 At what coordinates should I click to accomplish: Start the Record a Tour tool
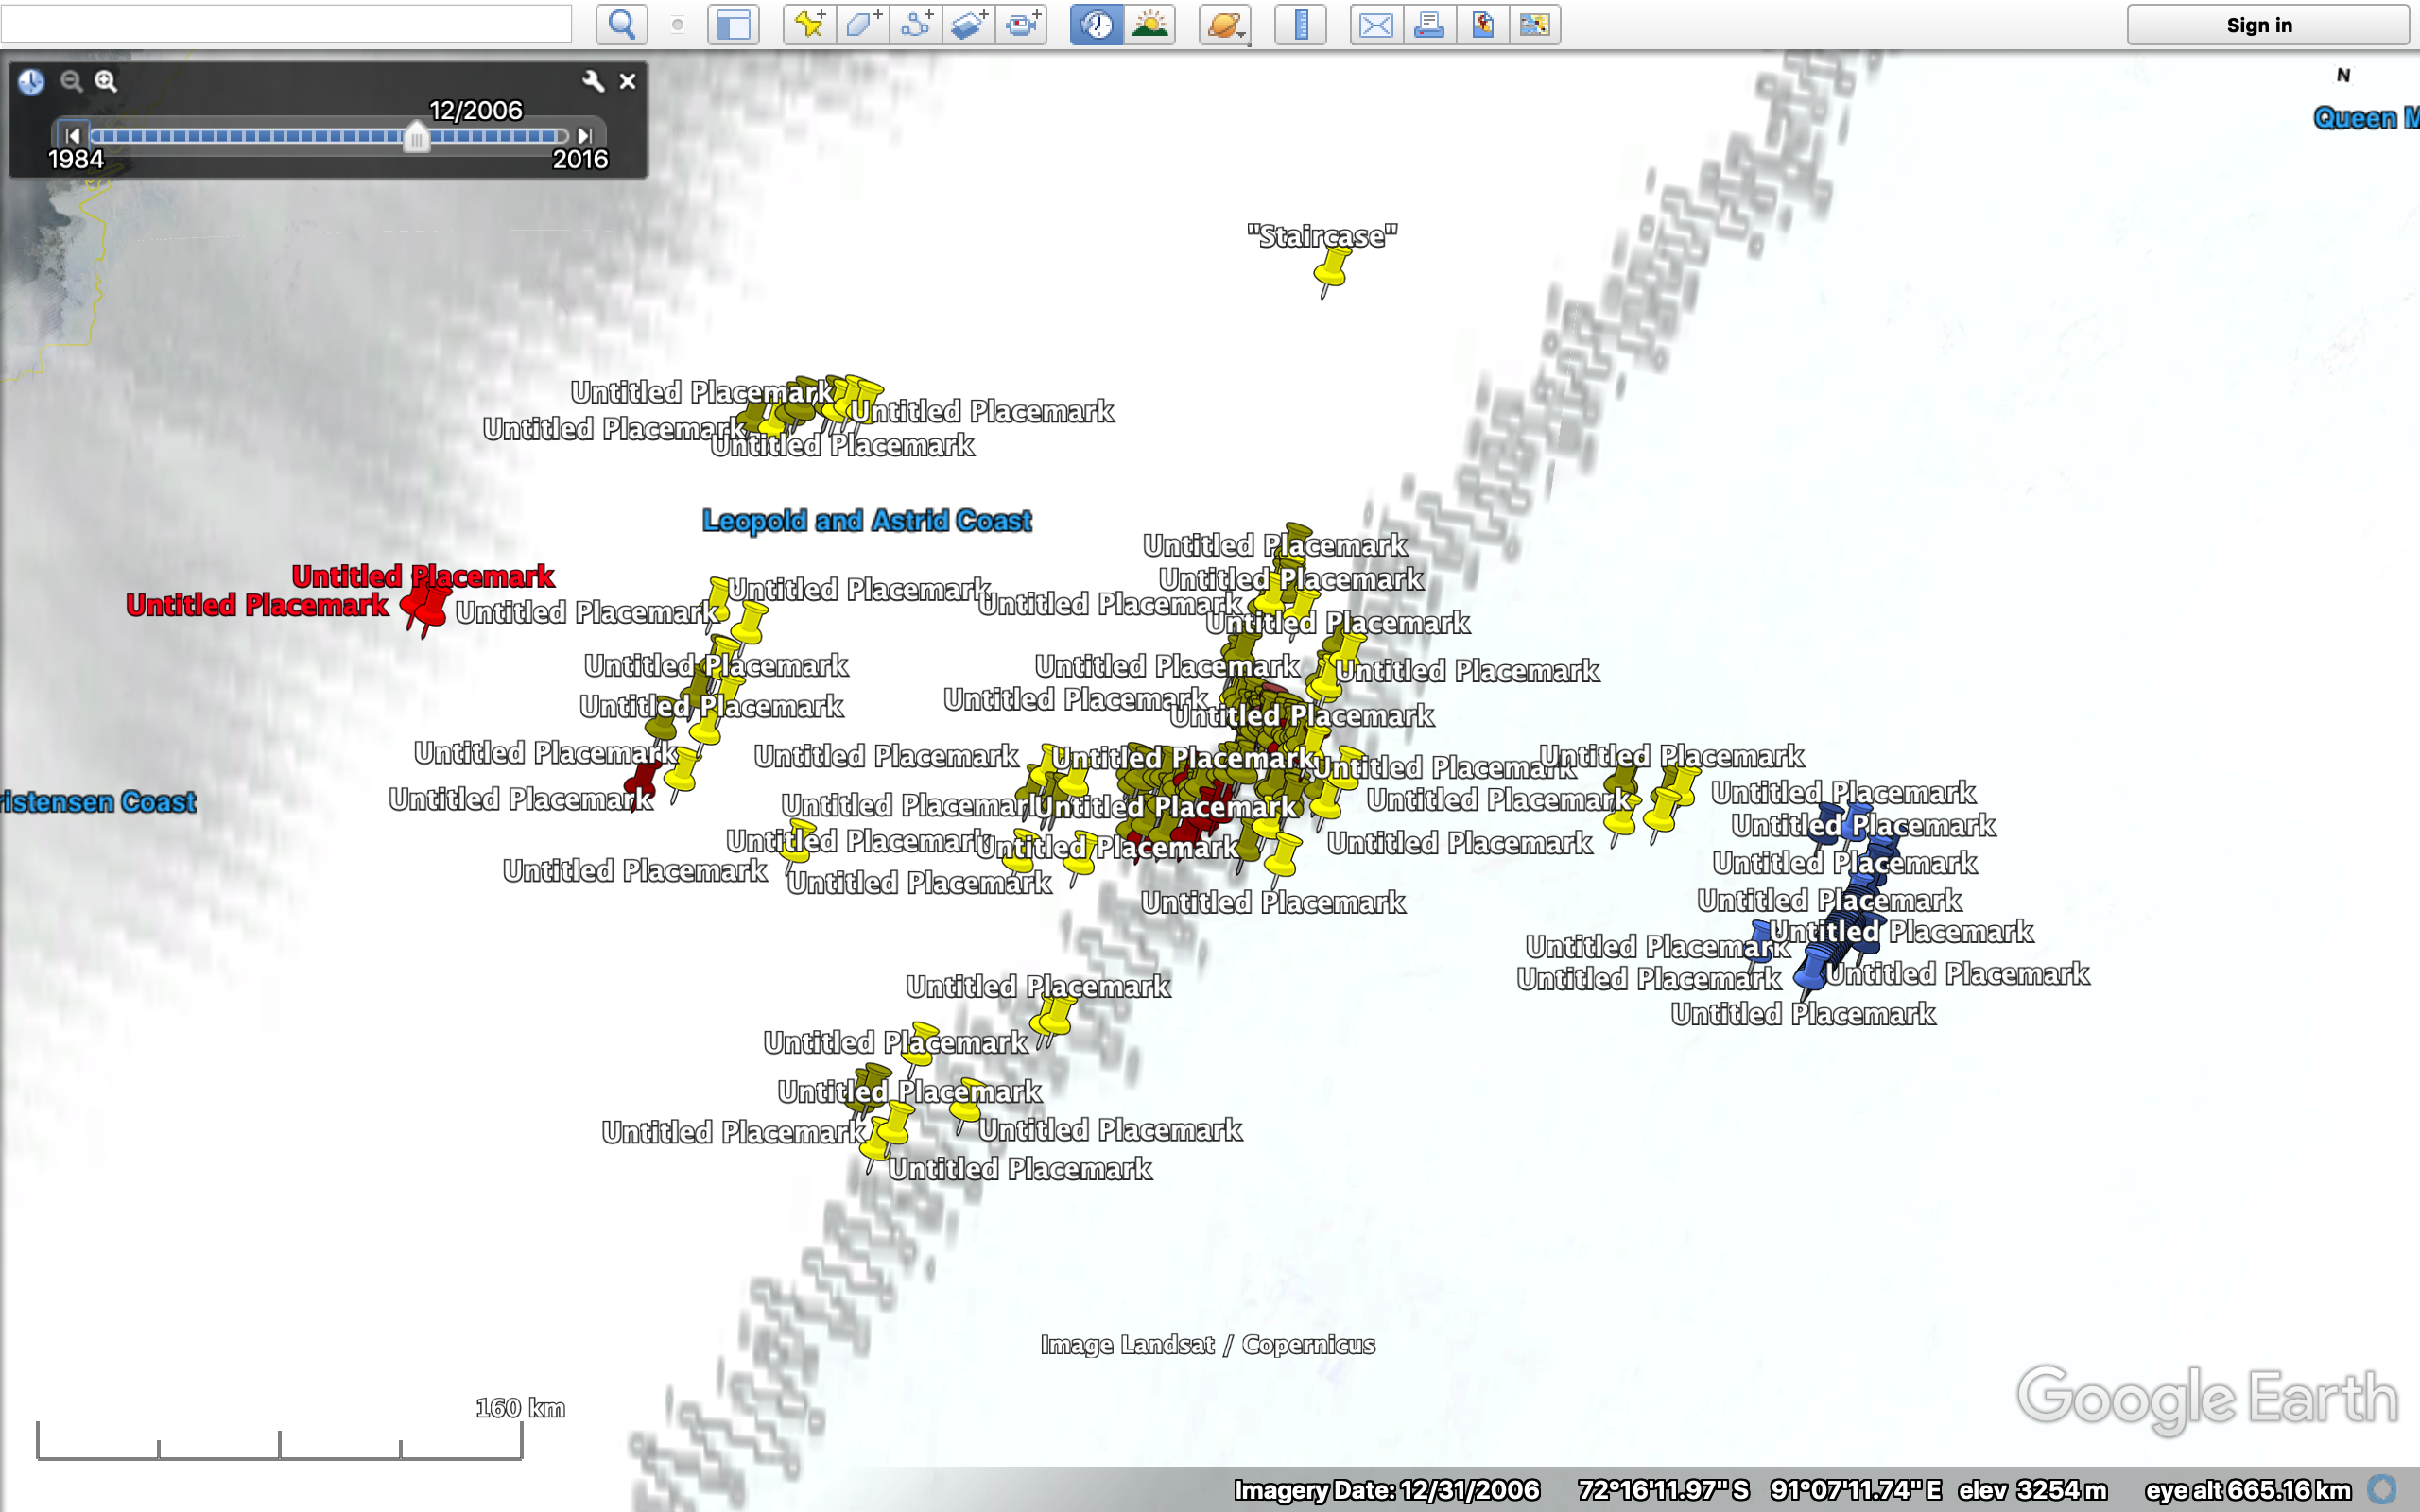coord(1022,24)
